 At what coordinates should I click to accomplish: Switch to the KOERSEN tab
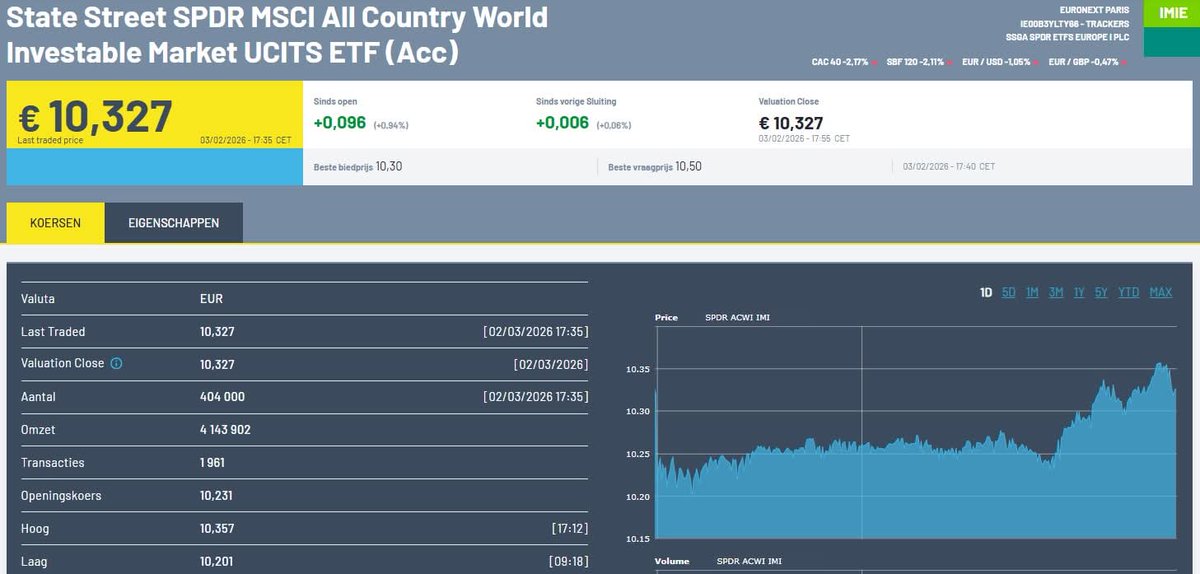[x=55, y=223]
